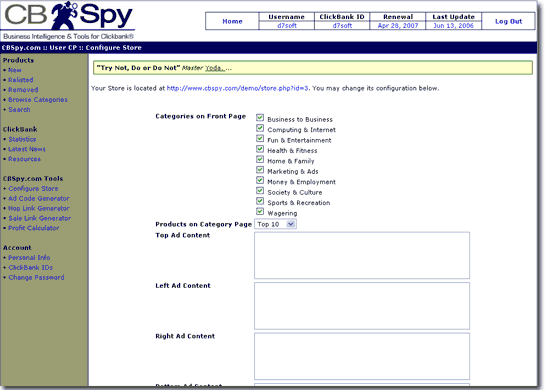Image resolution: width=545 pixels, height=390 pixels.
Task: Click the CB Spy logo image
Action: click(68, 21)
